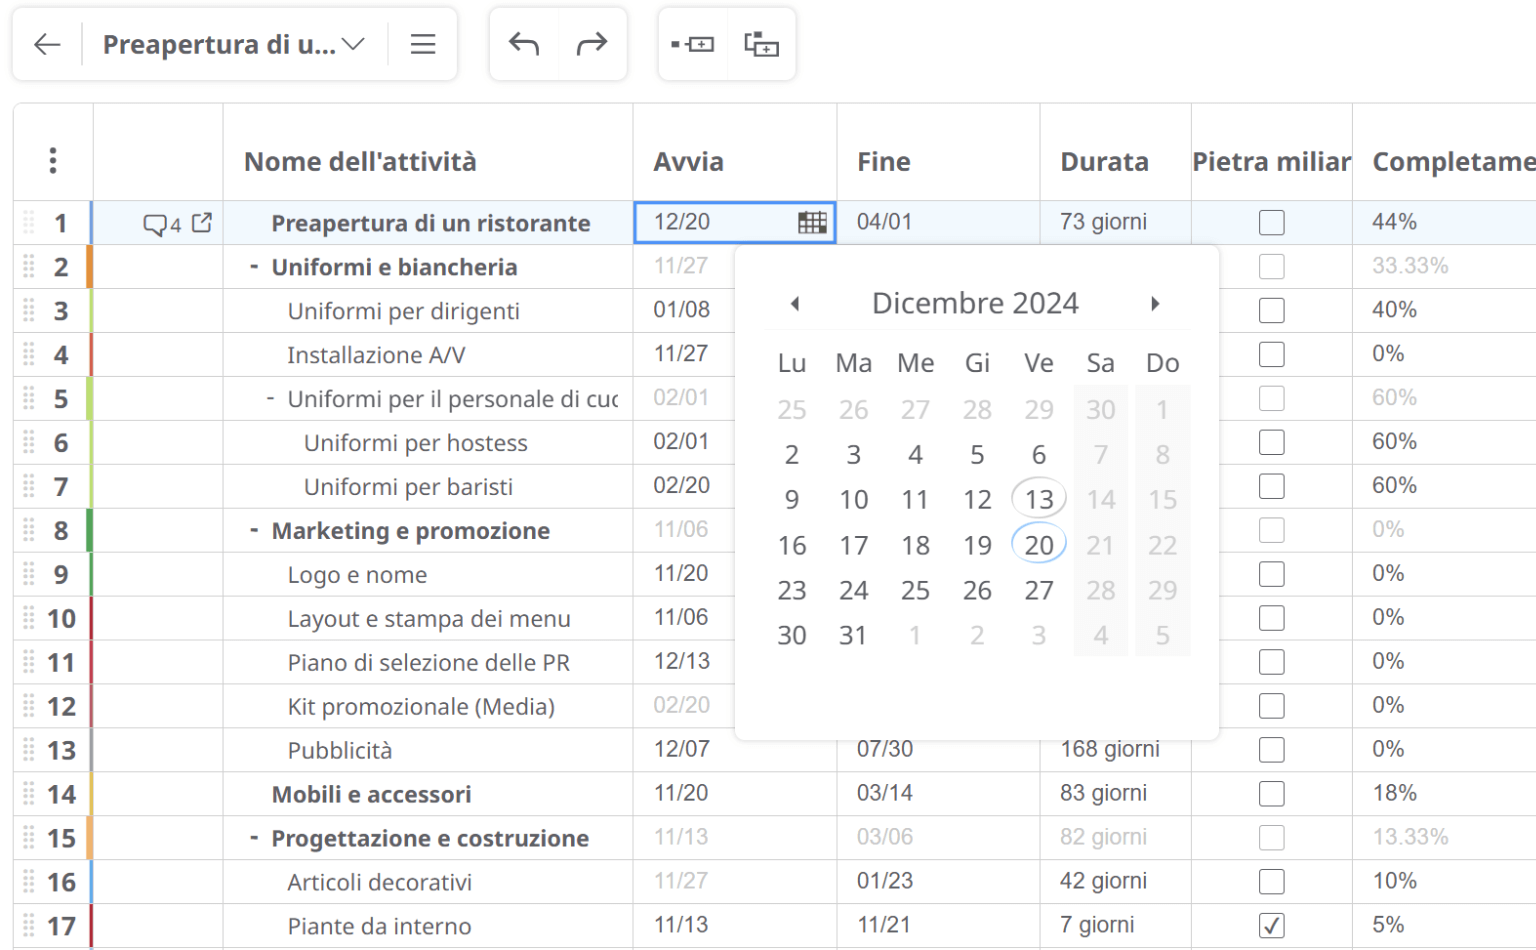Viewport: 1536px width, 950px height.
Task: Click the calendar icon in Avvia cell
Action: click(x=812, y=222)
